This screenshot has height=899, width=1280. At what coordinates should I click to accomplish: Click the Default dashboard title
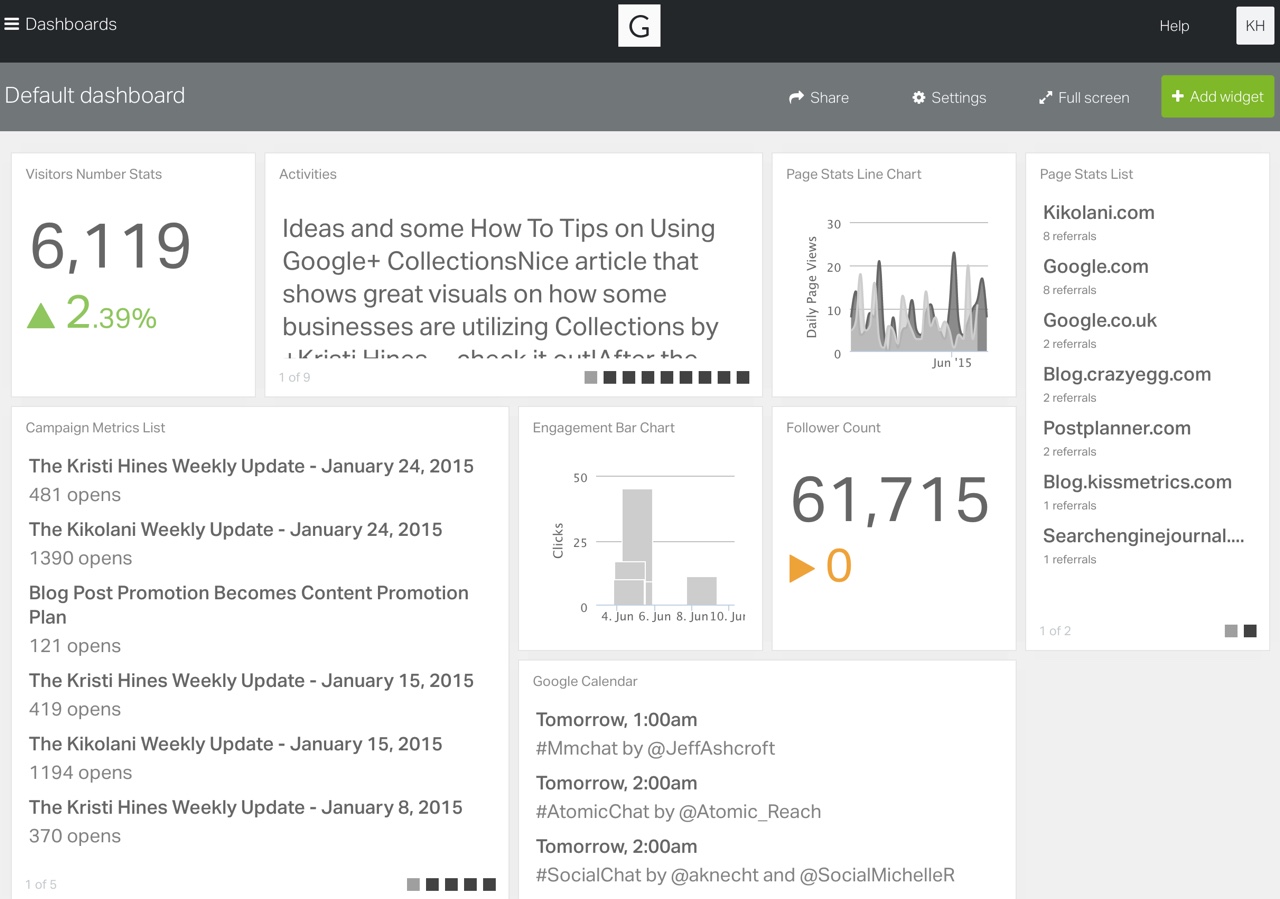95,95
